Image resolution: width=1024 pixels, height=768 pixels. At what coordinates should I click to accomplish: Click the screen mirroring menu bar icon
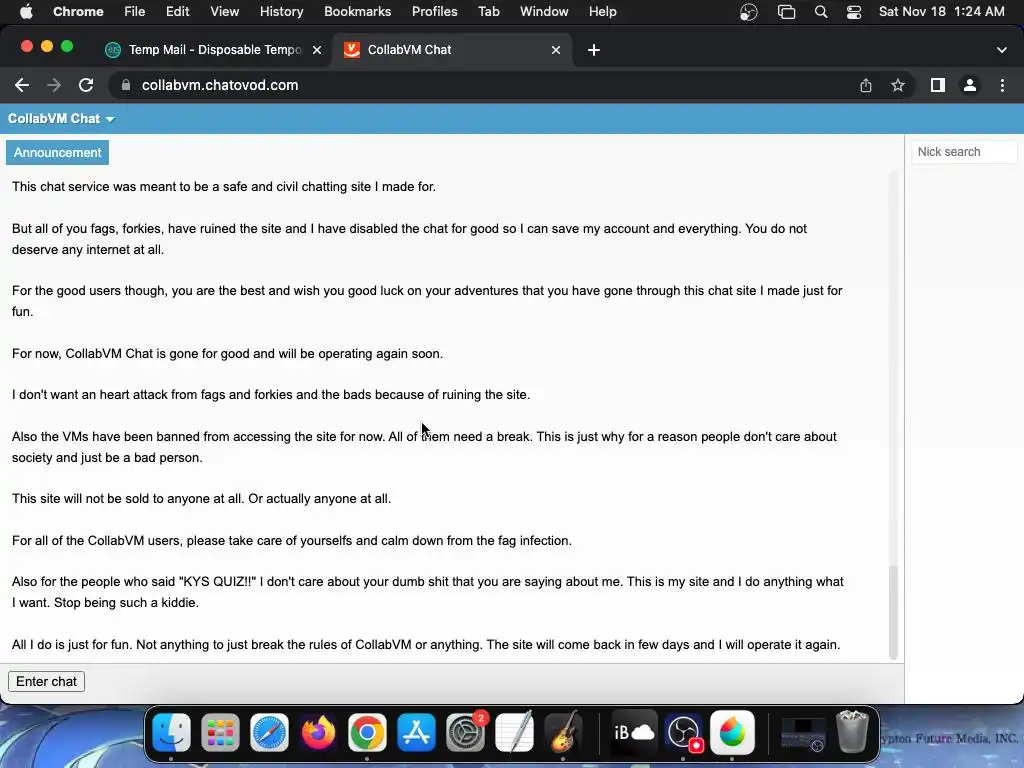pos(786,11)
